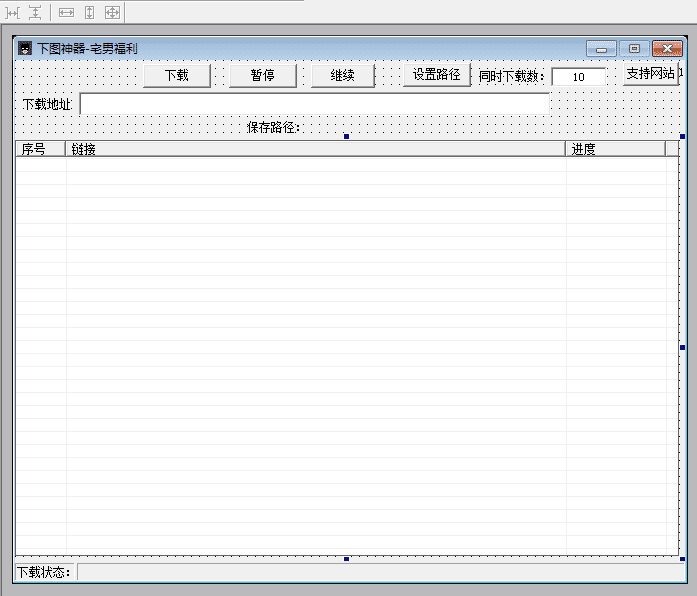Image resolution: width=697 pixels, height=596 pixels.
Task: Click the 进度 column header
Action: (x=615, y=149)
